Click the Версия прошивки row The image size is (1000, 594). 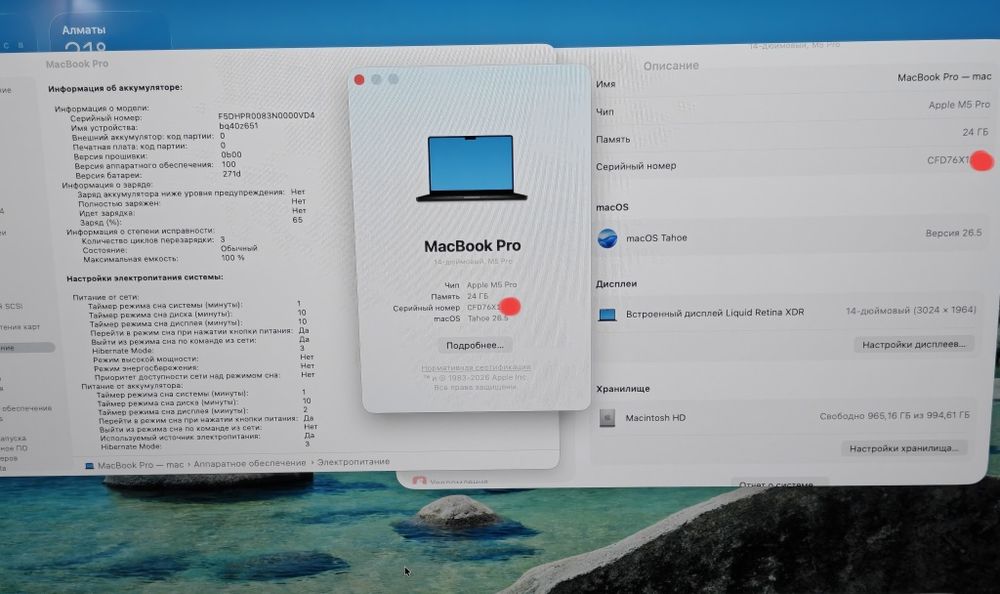pyautogui.click(x=157, y=156)
